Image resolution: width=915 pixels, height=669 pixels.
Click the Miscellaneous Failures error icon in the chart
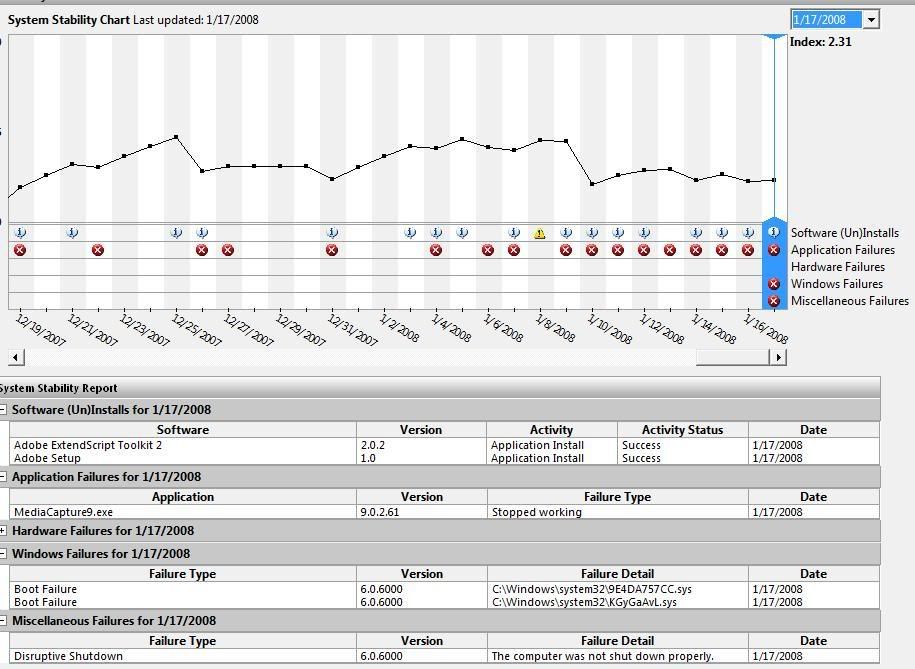(x=773, y=301)
